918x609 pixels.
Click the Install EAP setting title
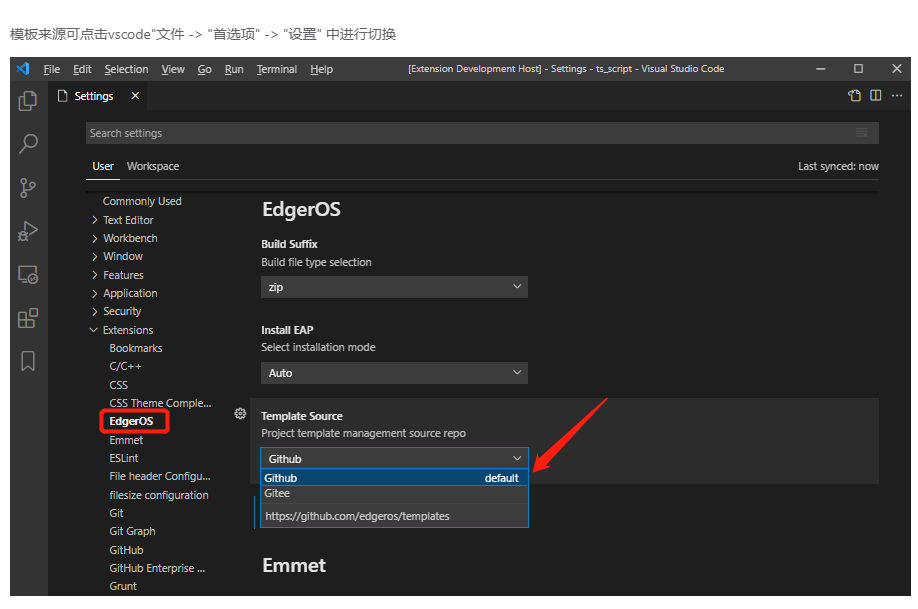coord(287,330)
